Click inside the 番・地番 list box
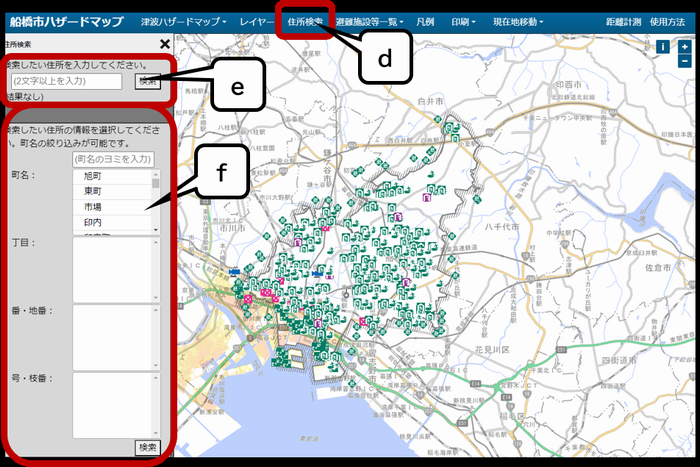 click(116, 338)
